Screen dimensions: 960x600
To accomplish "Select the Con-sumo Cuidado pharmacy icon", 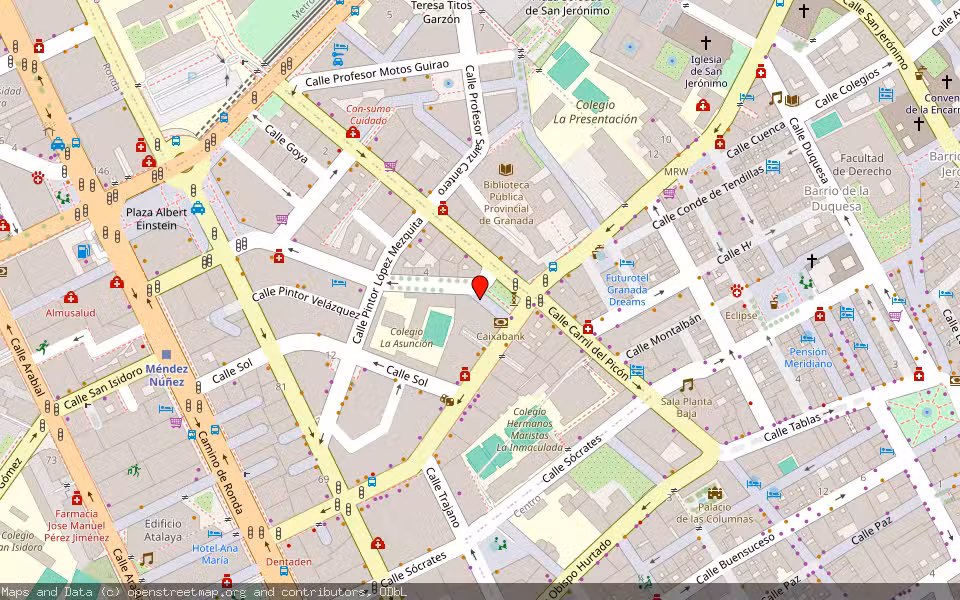I will (x=353, y=132).
